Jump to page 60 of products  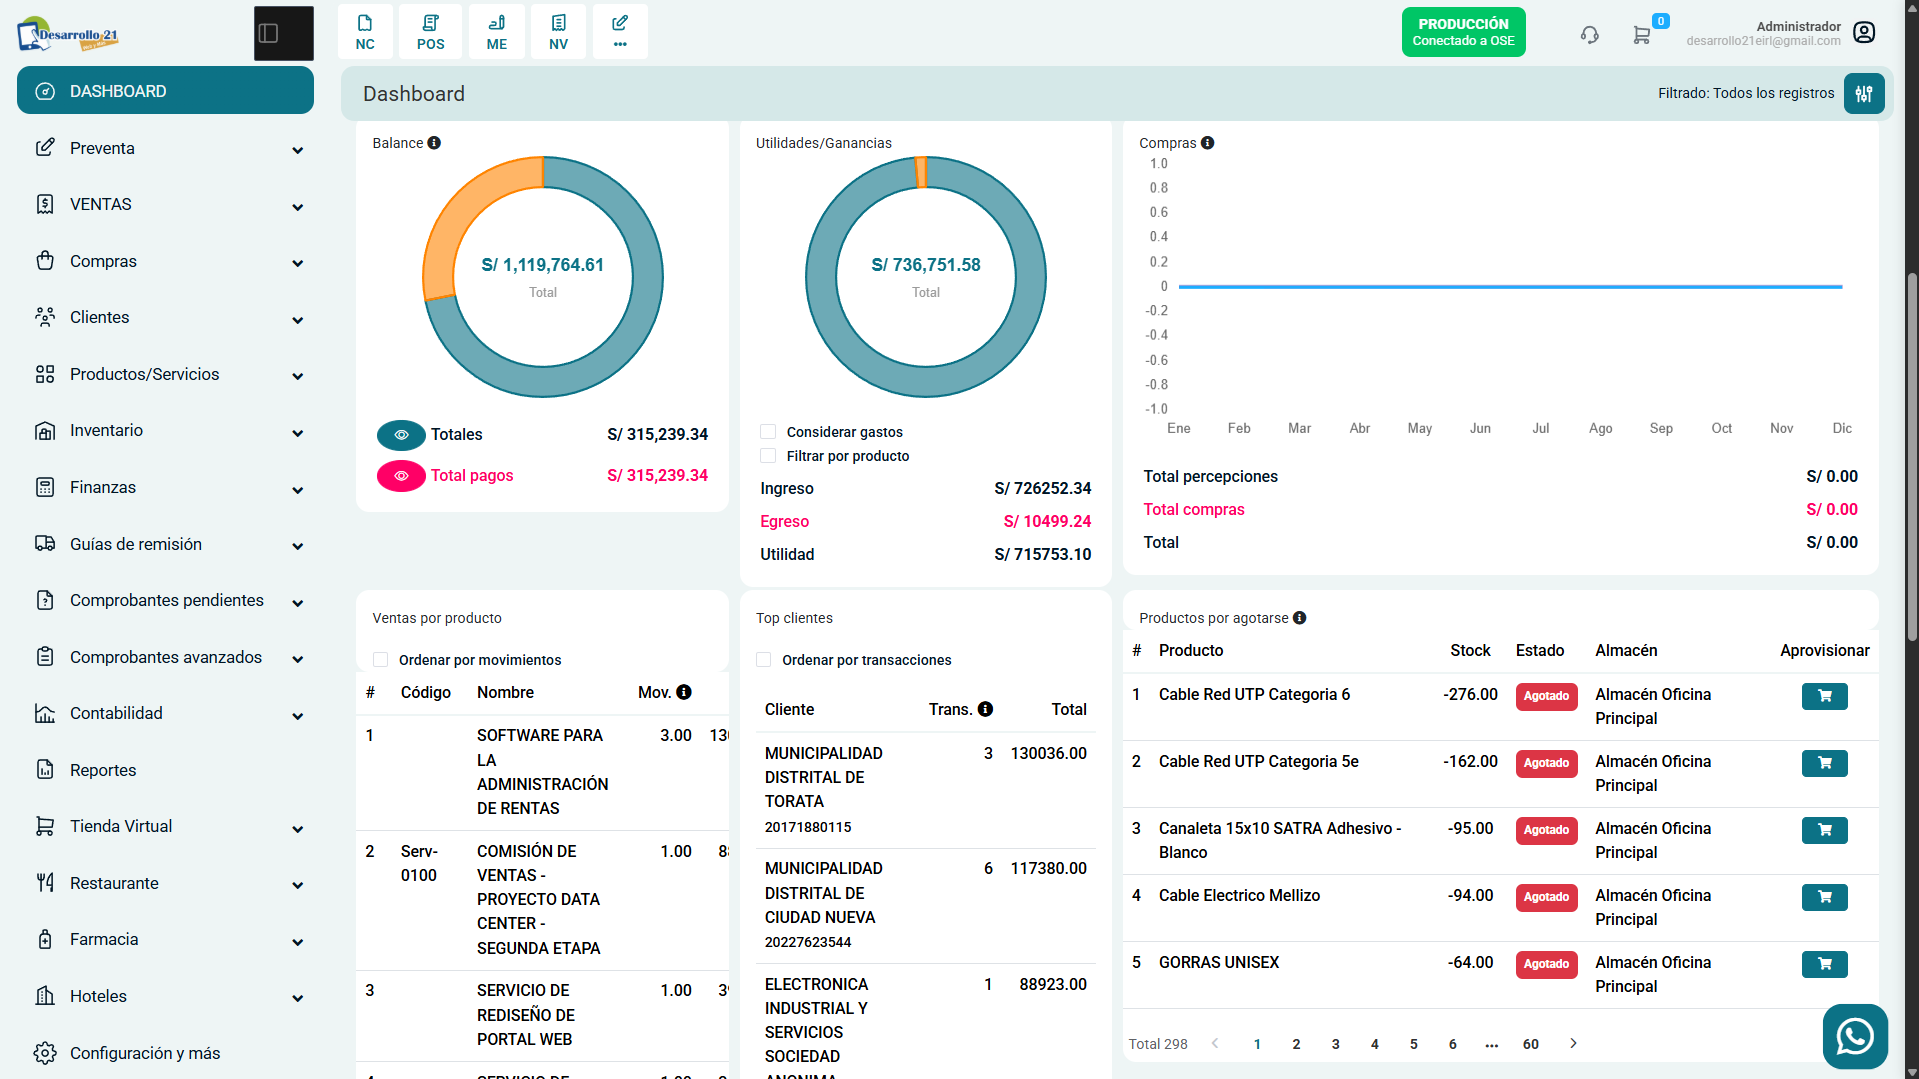click(1530, 1044)
